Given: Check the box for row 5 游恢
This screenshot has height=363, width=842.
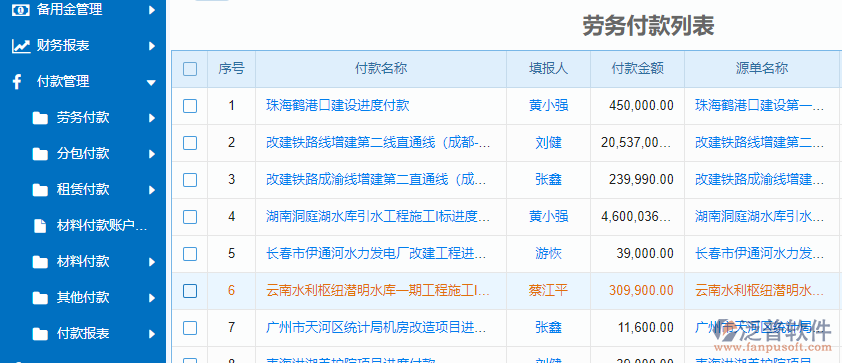Looking at the screenshot, I should point(190,253).
